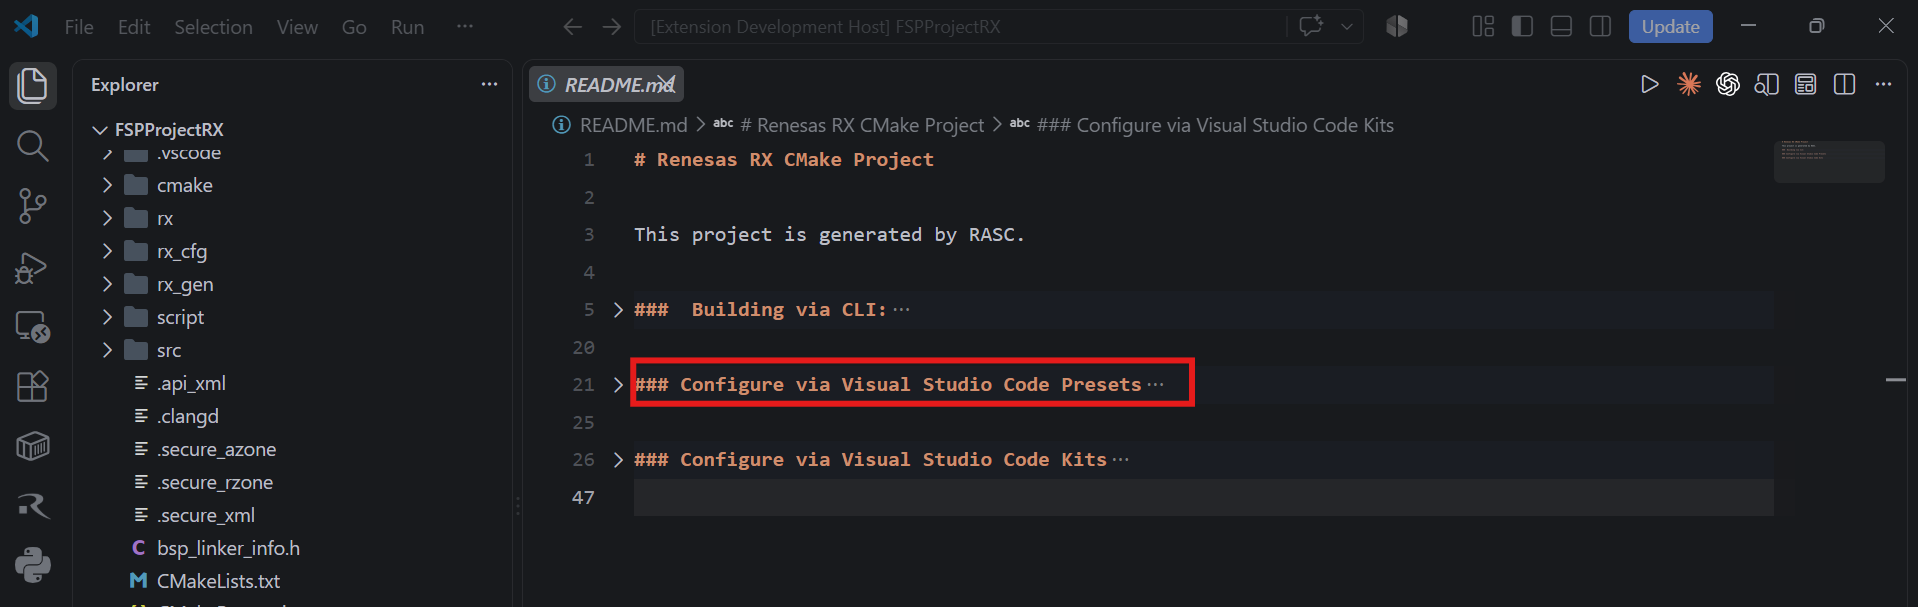Viewport: 1918px width, 607px height.
Task: Unfold the Building via CLI section
Action: pos(618,310)
